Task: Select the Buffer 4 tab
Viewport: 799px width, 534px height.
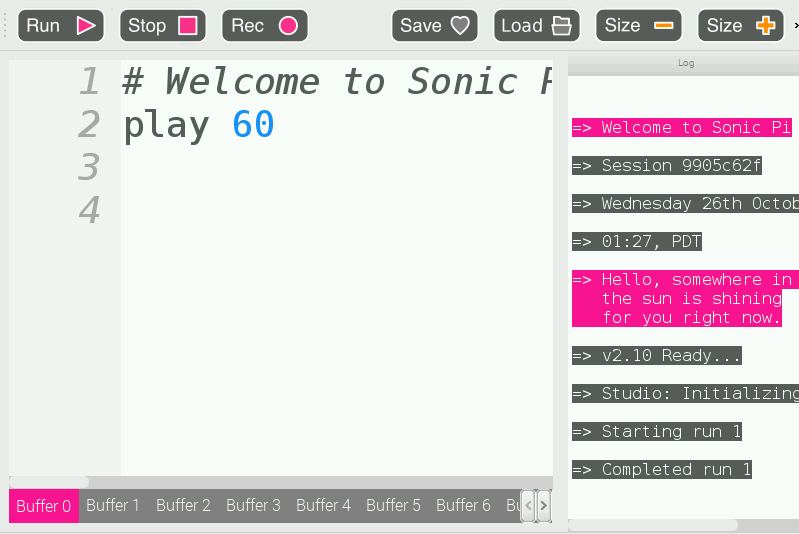Action: (323, 506)
